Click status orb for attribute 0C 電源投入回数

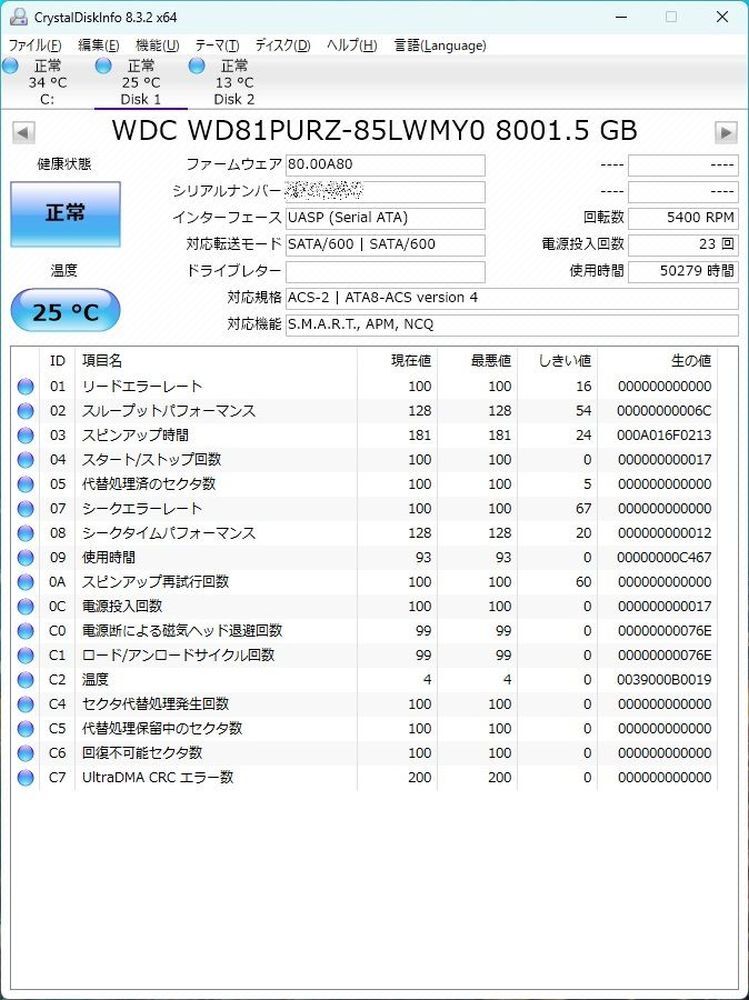click(x=26, y=607)
